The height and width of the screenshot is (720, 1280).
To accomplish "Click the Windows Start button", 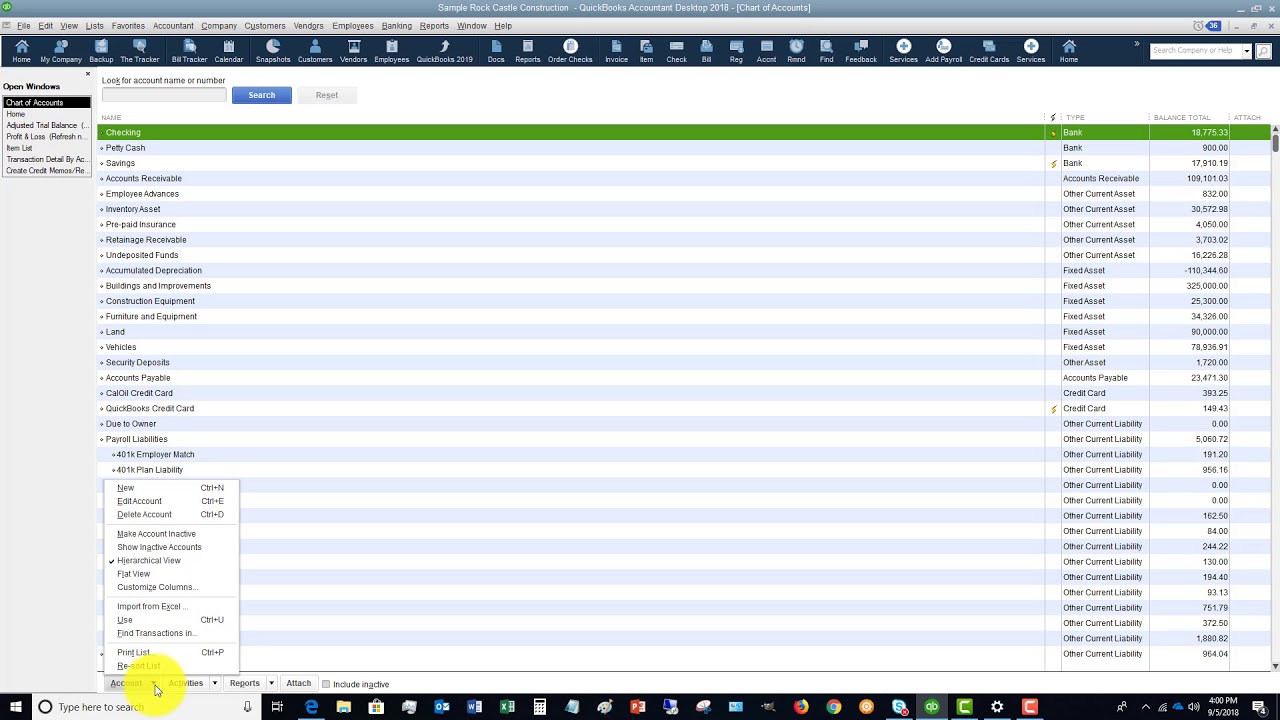I will 15,707.
